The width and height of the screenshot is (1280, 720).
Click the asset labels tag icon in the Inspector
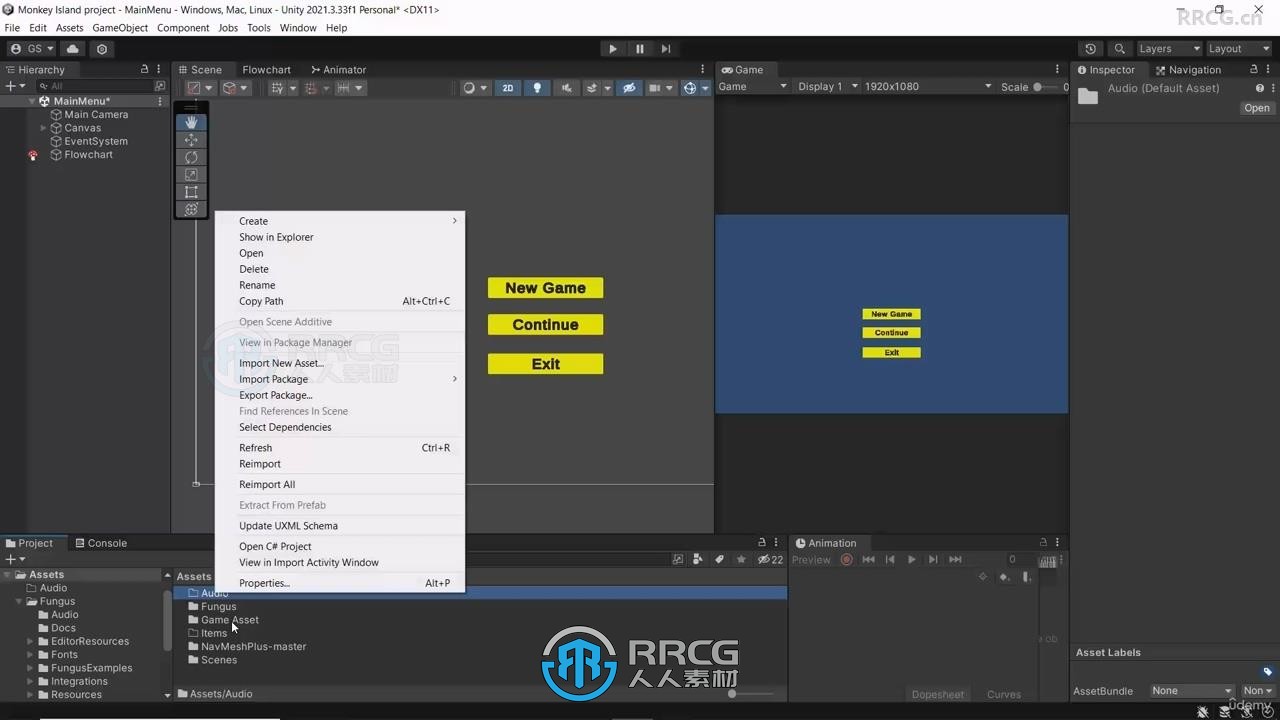(1267, 671)
